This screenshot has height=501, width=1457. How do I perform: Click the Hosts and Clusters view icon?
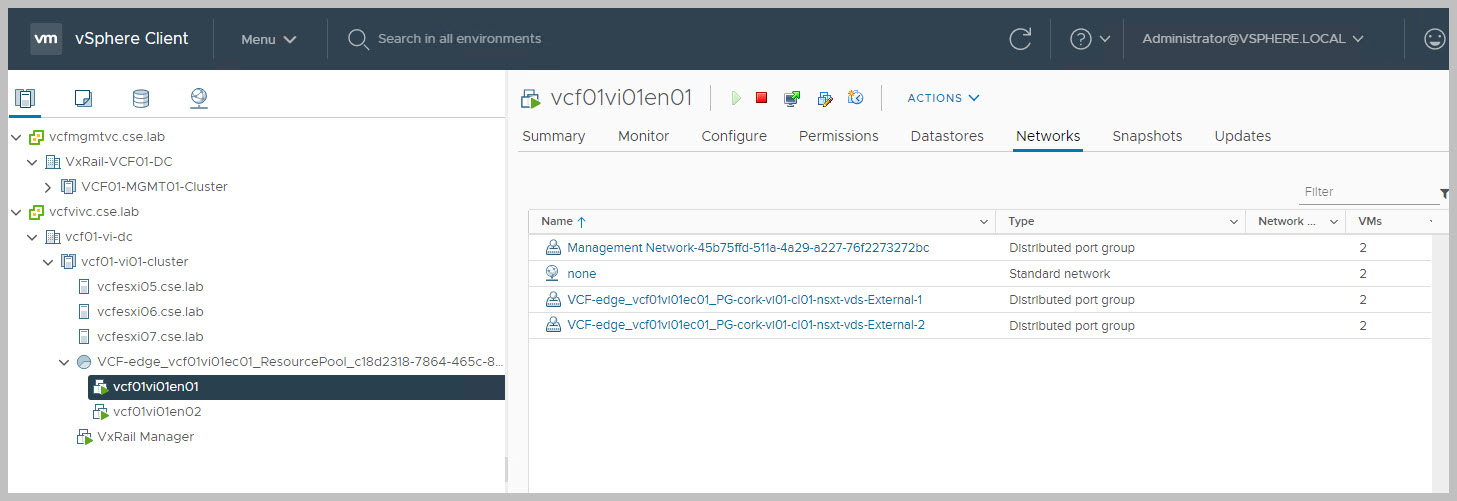[x=25, y=98]
